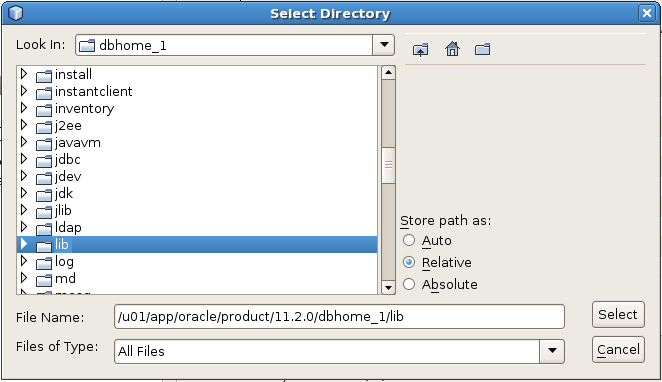Click the log folder icon
Viewport: 662px width, 382px height.
43,263
